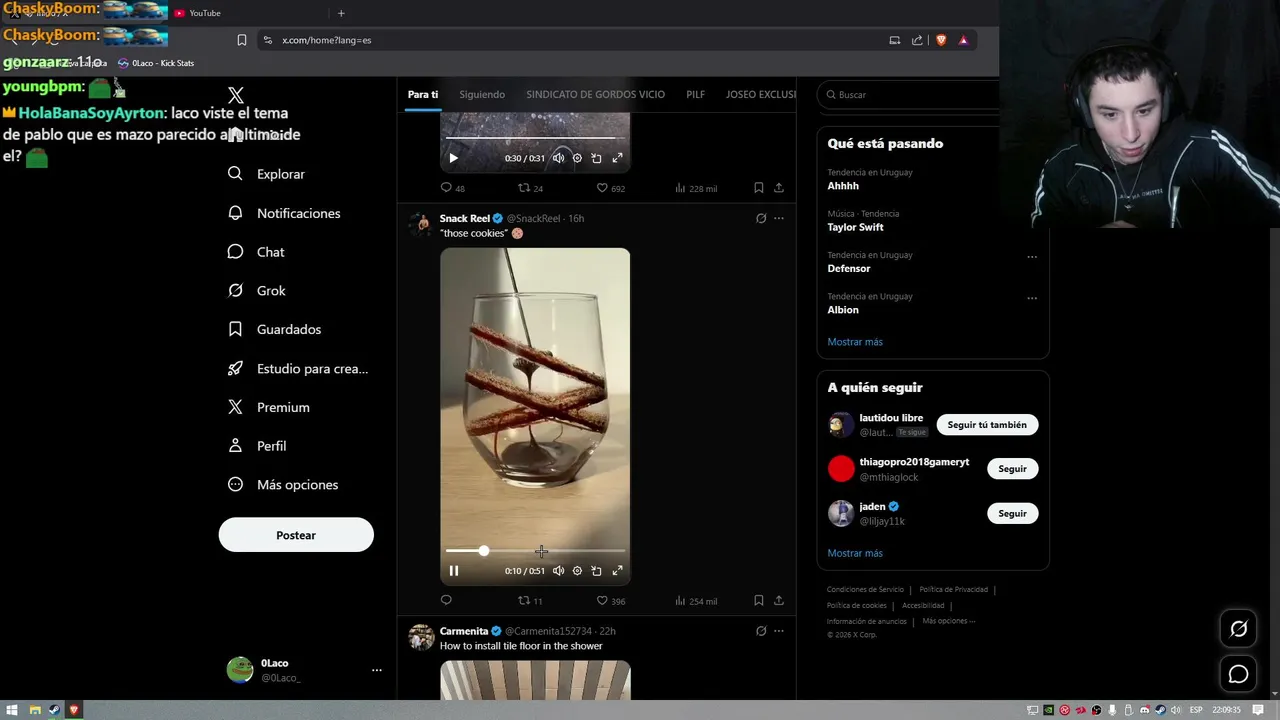Reply to the Snack Reel post
Image resolution: width=1280 pixels, height=720 pixels.
[x=446, y=601]
